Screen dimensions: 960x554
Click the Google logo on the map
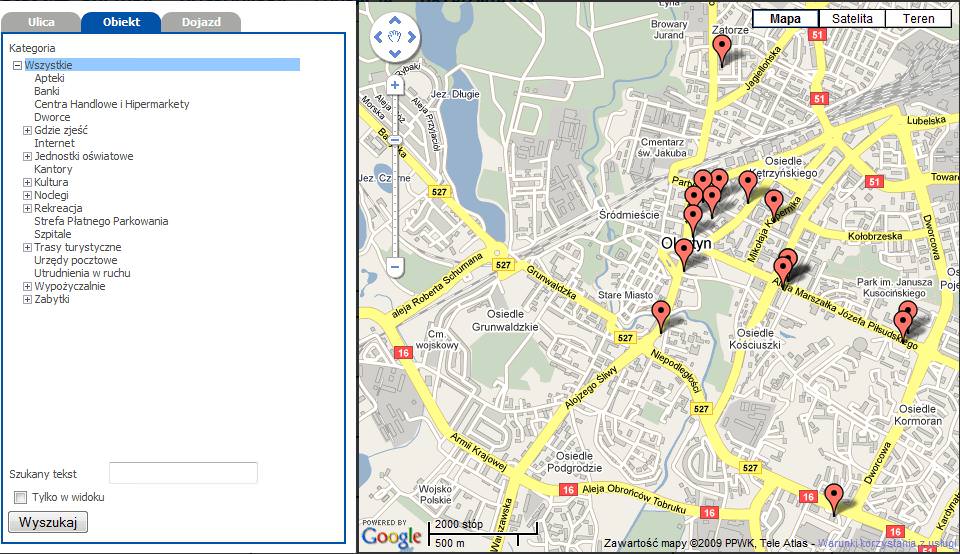point(391,537)
